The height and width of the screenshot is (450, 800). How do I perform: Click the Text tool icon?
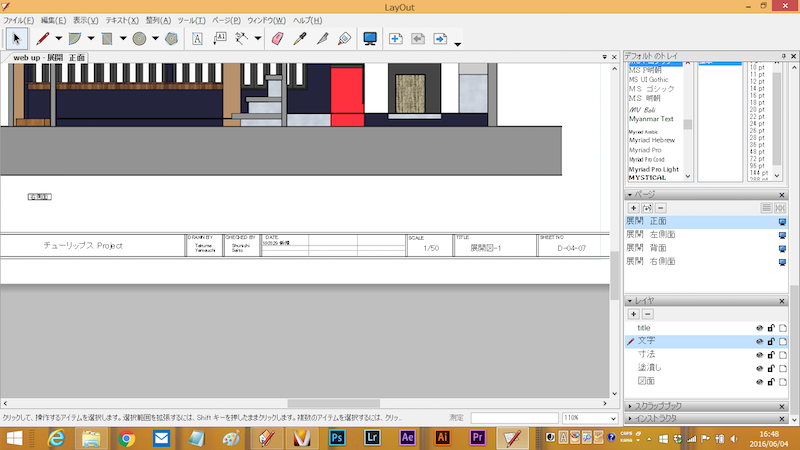(x=197, y=39)
